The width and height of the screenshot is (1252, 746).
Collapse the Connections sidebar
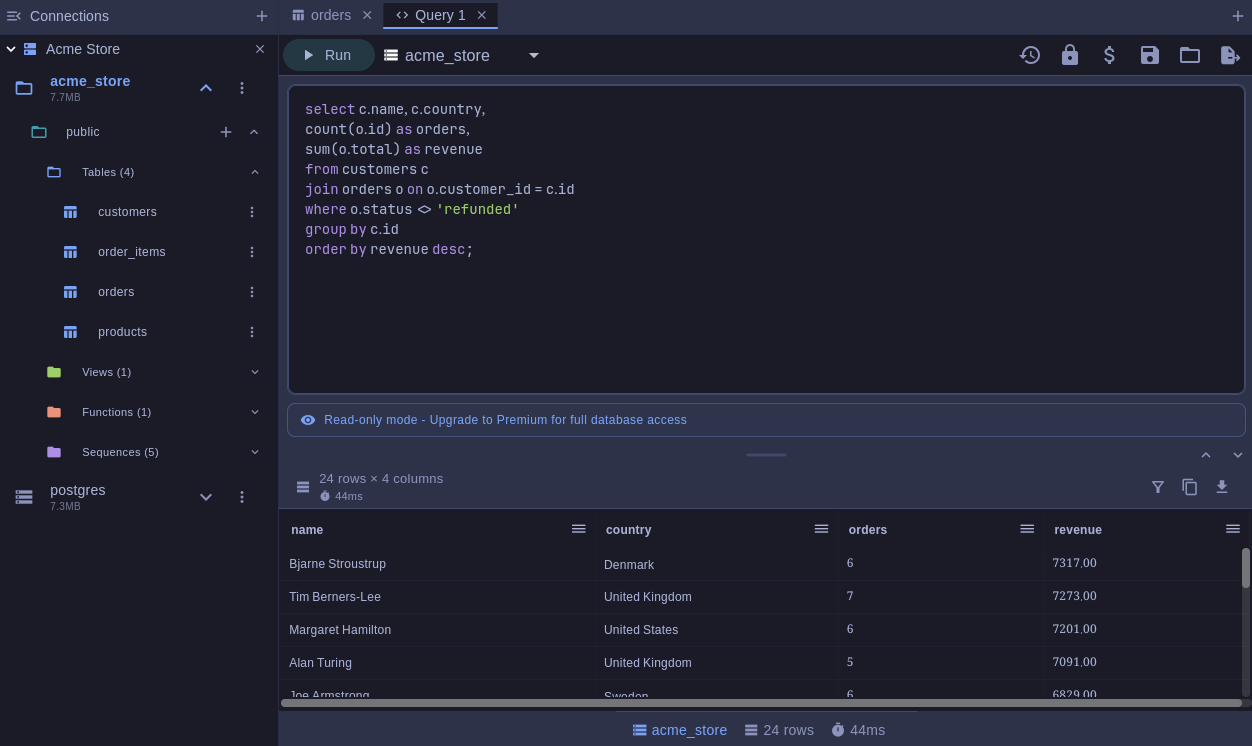13,16
